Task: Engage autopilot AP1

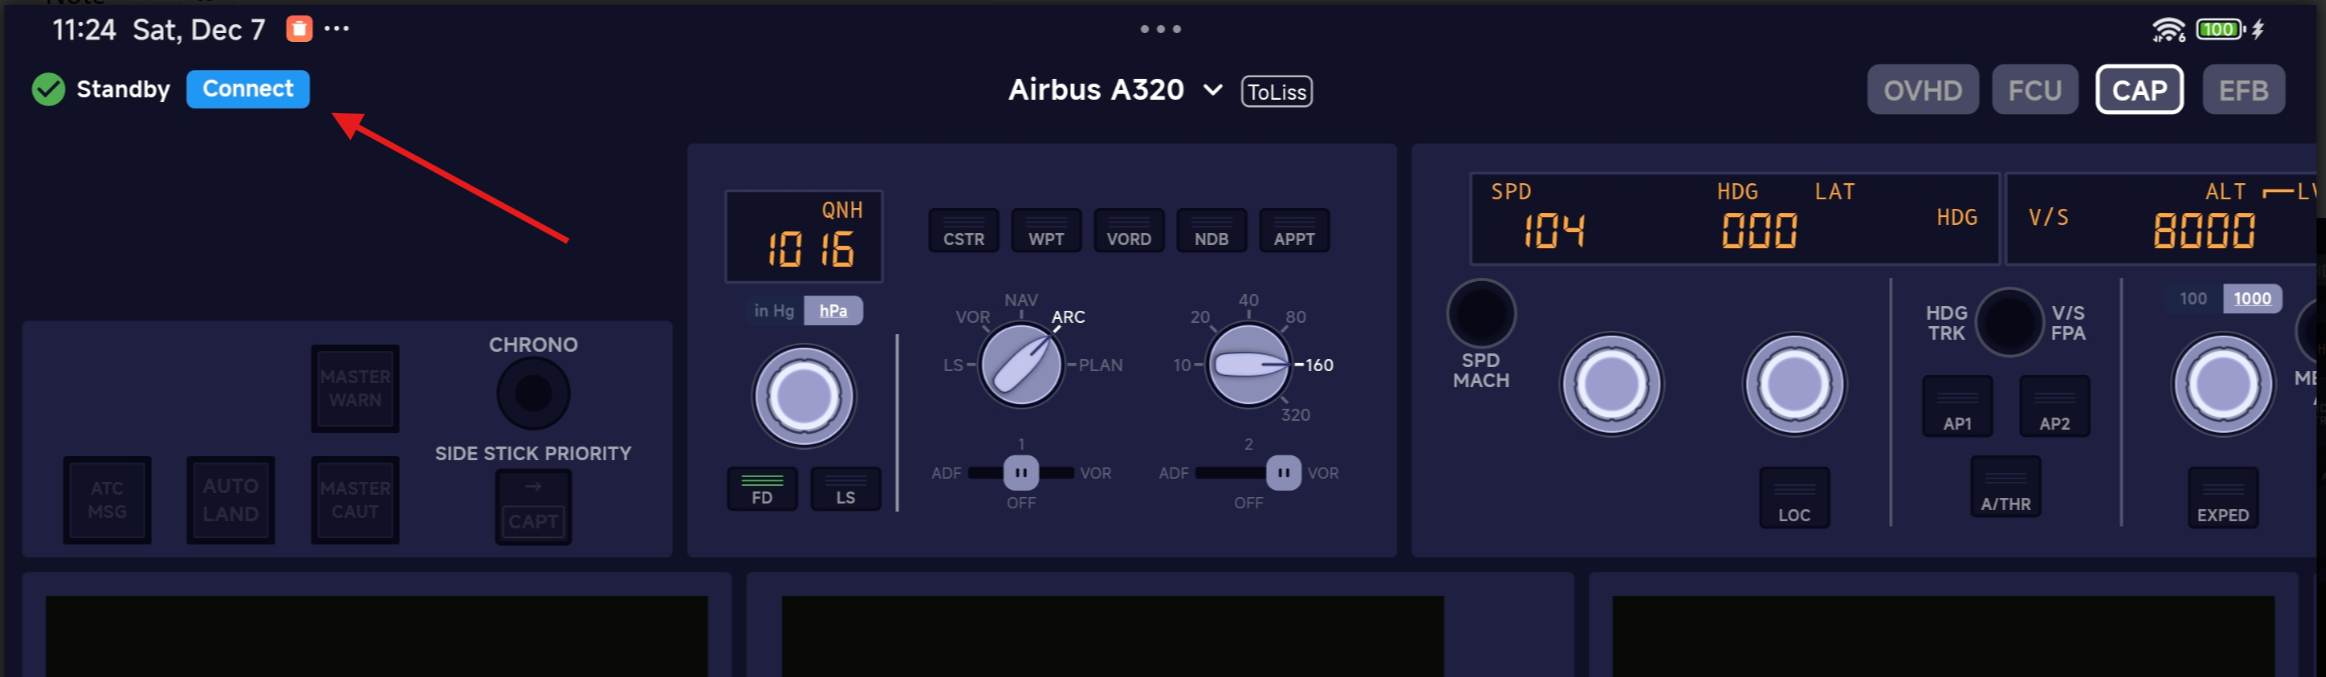Action: pyautogui.click(x=1957, y=407)
